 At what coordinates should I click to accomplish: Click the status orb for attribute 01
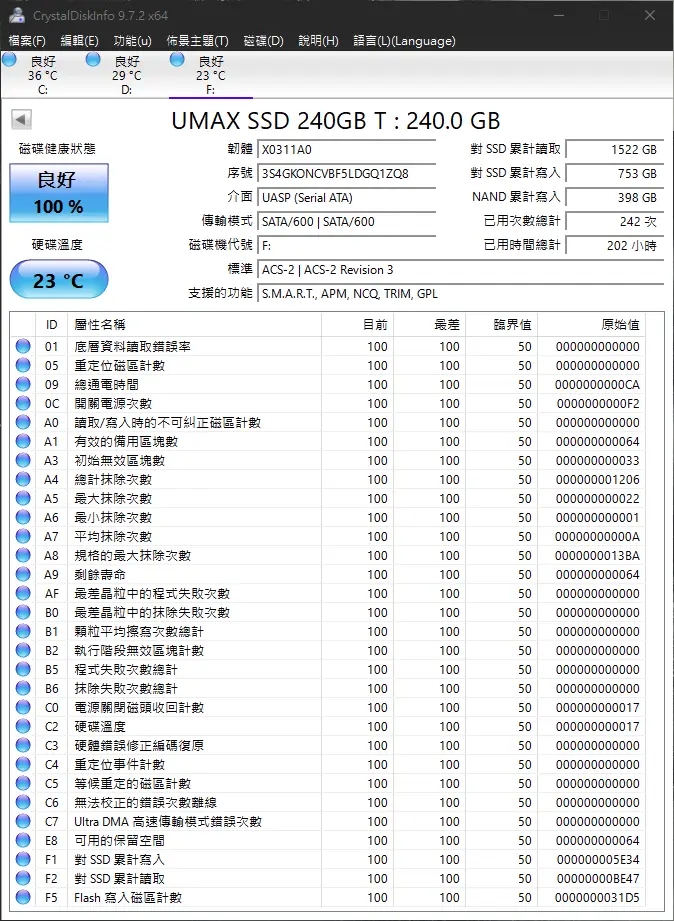[x=23, y=347]
